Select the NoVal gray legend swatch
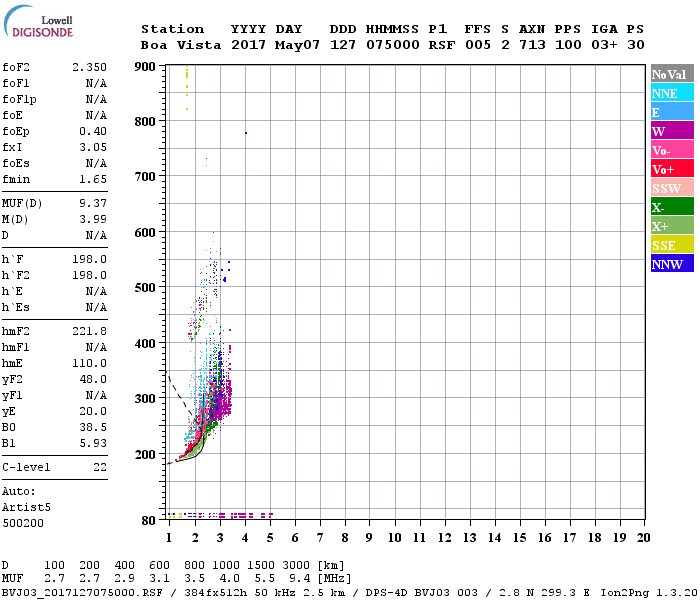Screen dimensions: 700x600 click(x=672, y=74)
